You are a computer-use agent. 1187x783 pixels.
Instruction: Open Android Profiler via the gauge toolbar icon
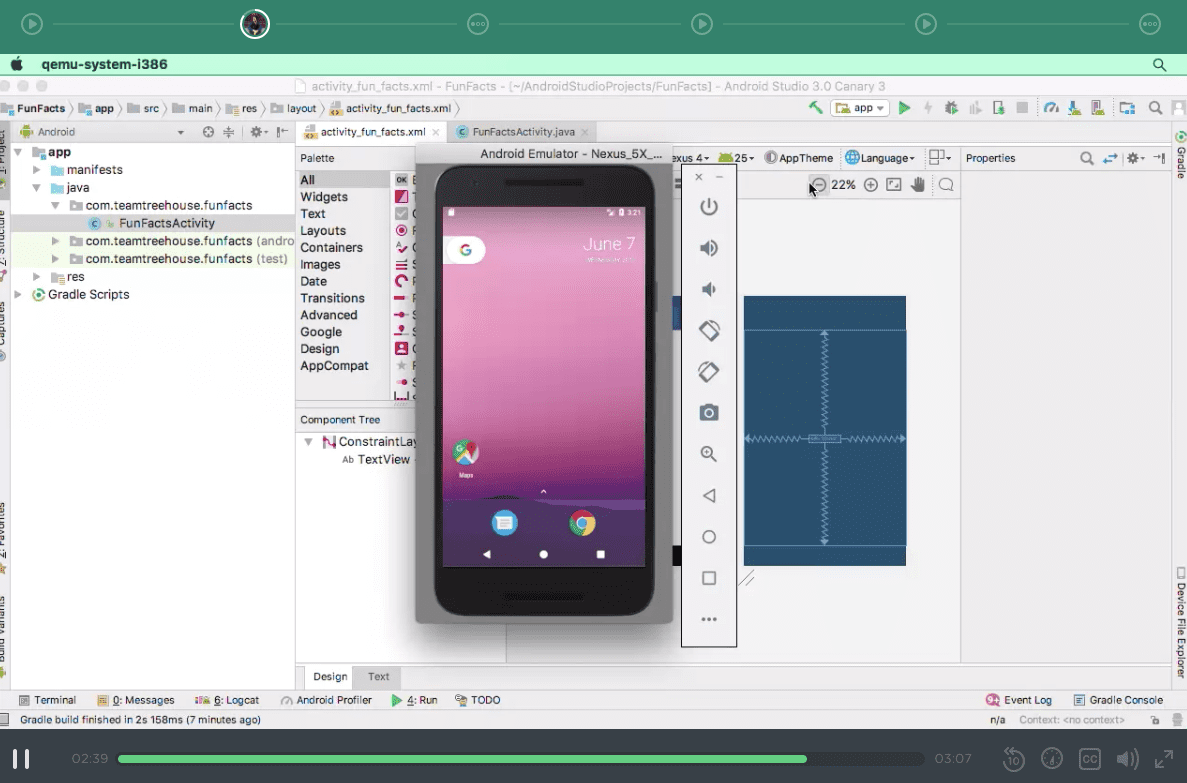click(1052, 107)
